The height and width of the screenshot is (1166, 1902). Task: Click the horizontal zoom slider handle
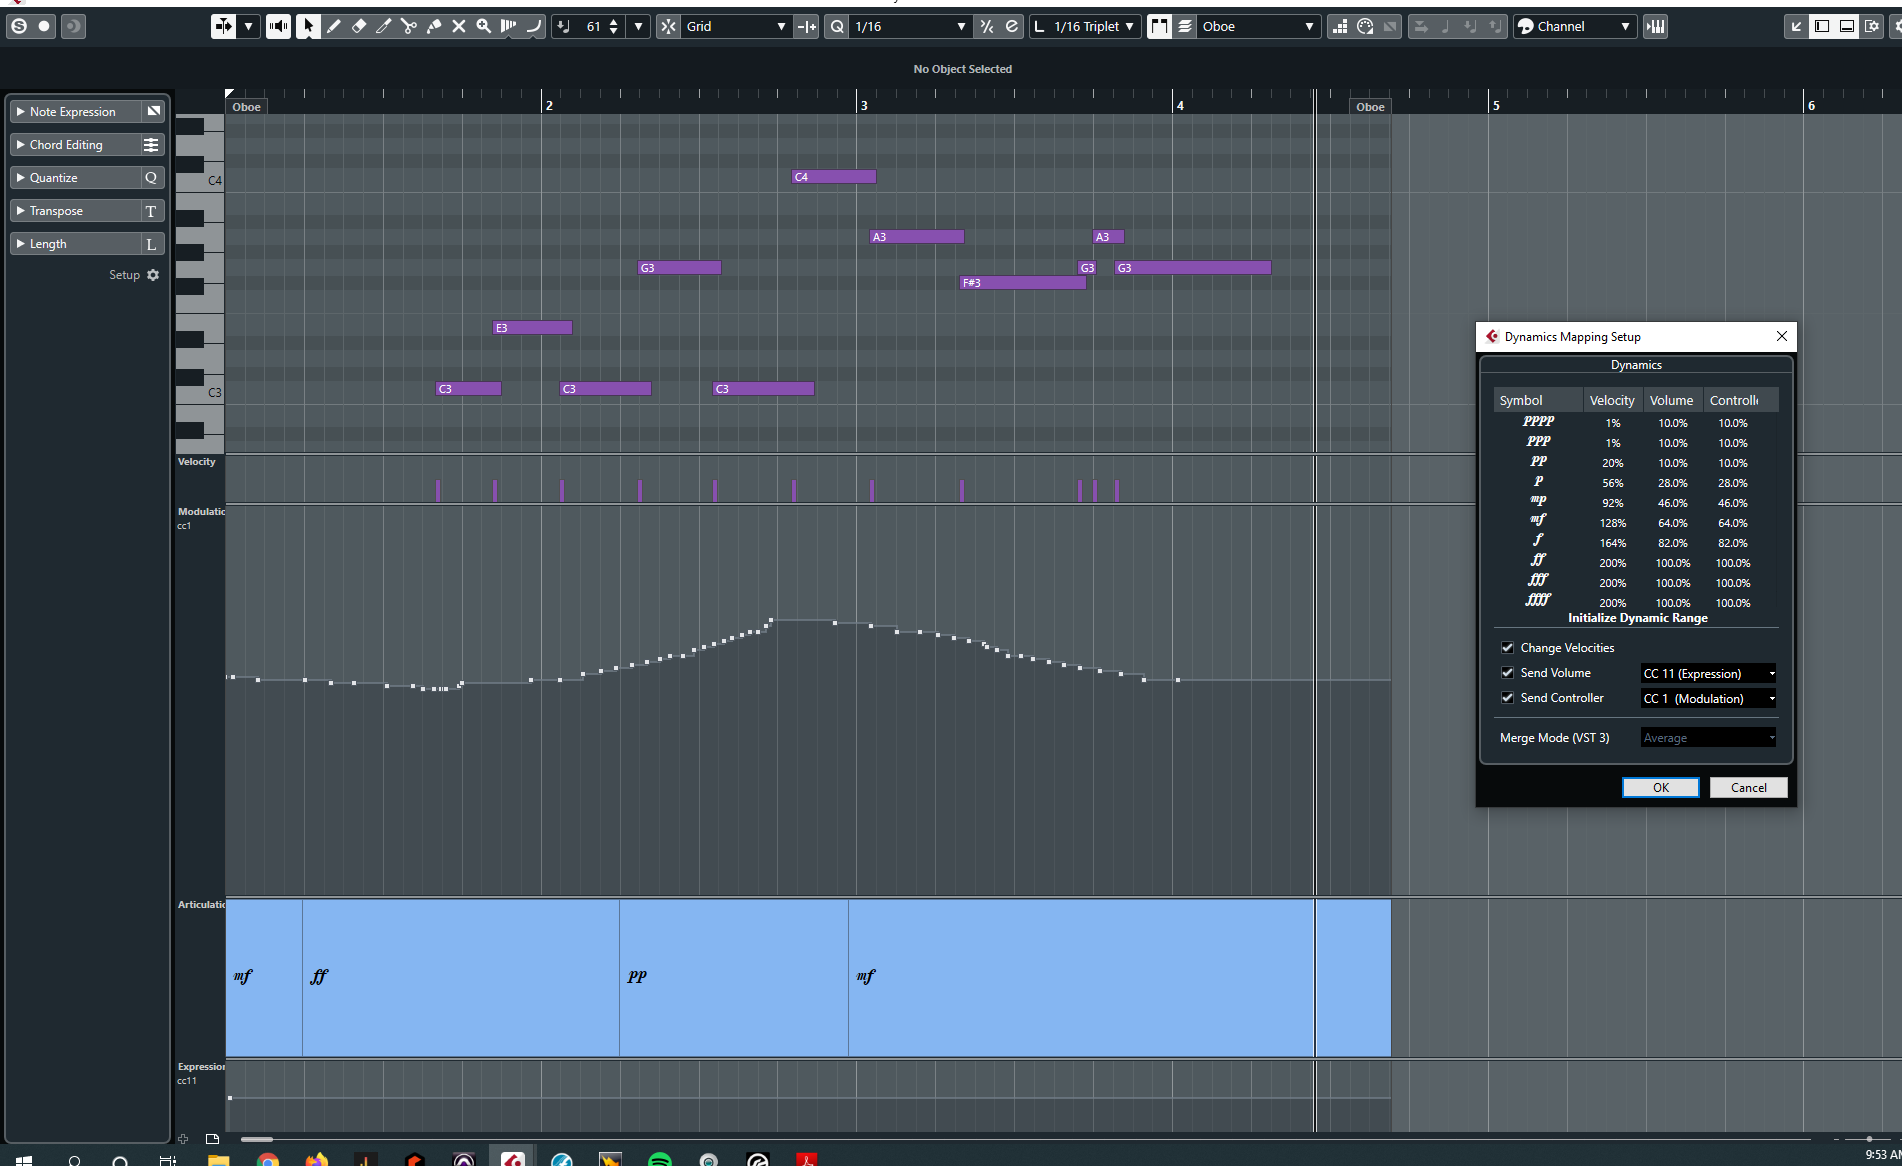[1869, 1139]
